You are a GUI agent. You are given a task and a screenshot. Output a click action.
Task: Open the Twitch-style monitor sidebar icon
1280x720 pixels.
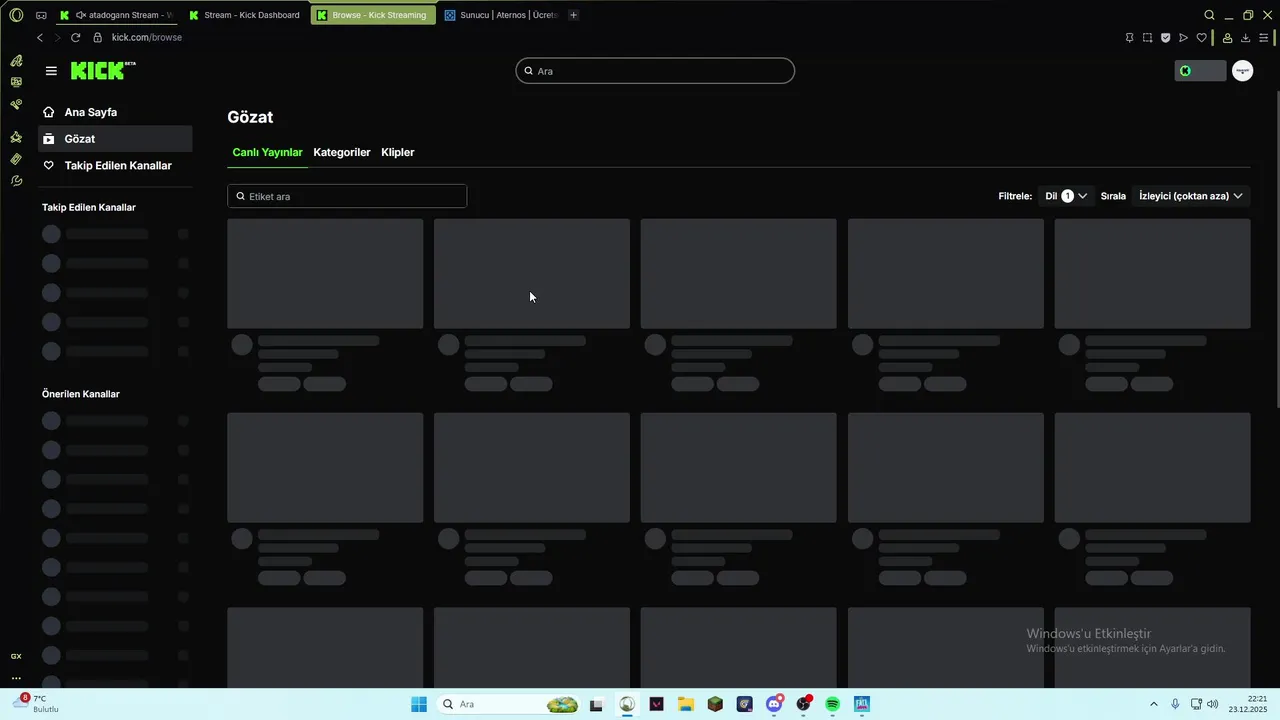click(16, 82)
